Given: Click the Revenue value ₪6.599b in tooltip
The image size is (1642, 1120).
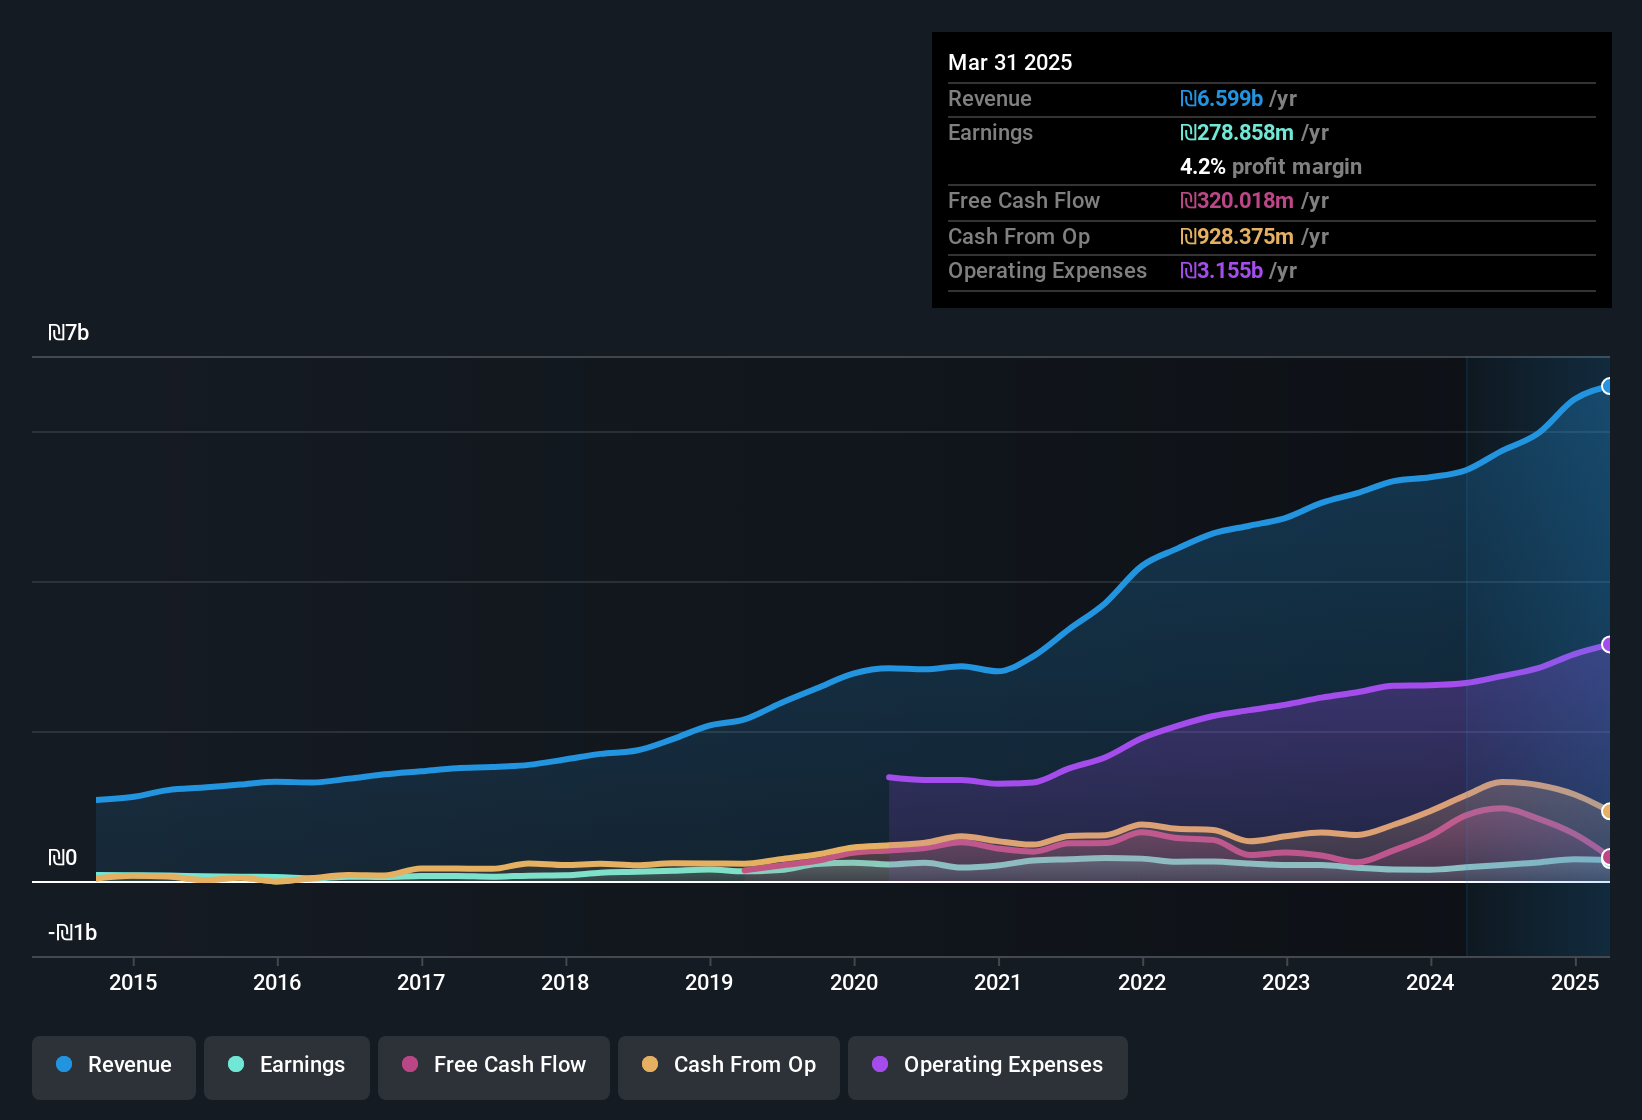Looking at the screenshot, I should pos(1221,99).
